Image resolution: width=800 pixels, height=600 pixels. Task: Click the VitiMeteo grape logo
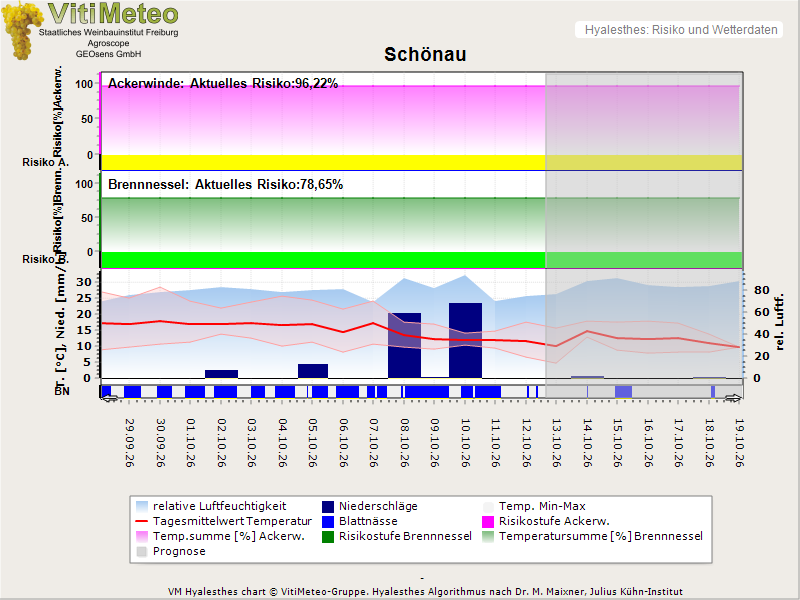tap(22, 30)
